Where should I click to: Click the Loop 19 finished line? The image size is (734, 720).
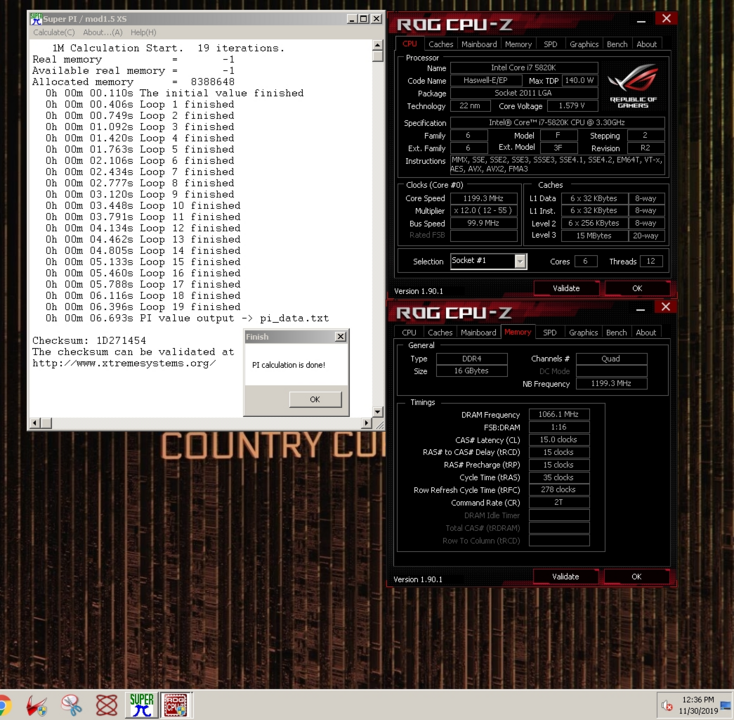143,307
